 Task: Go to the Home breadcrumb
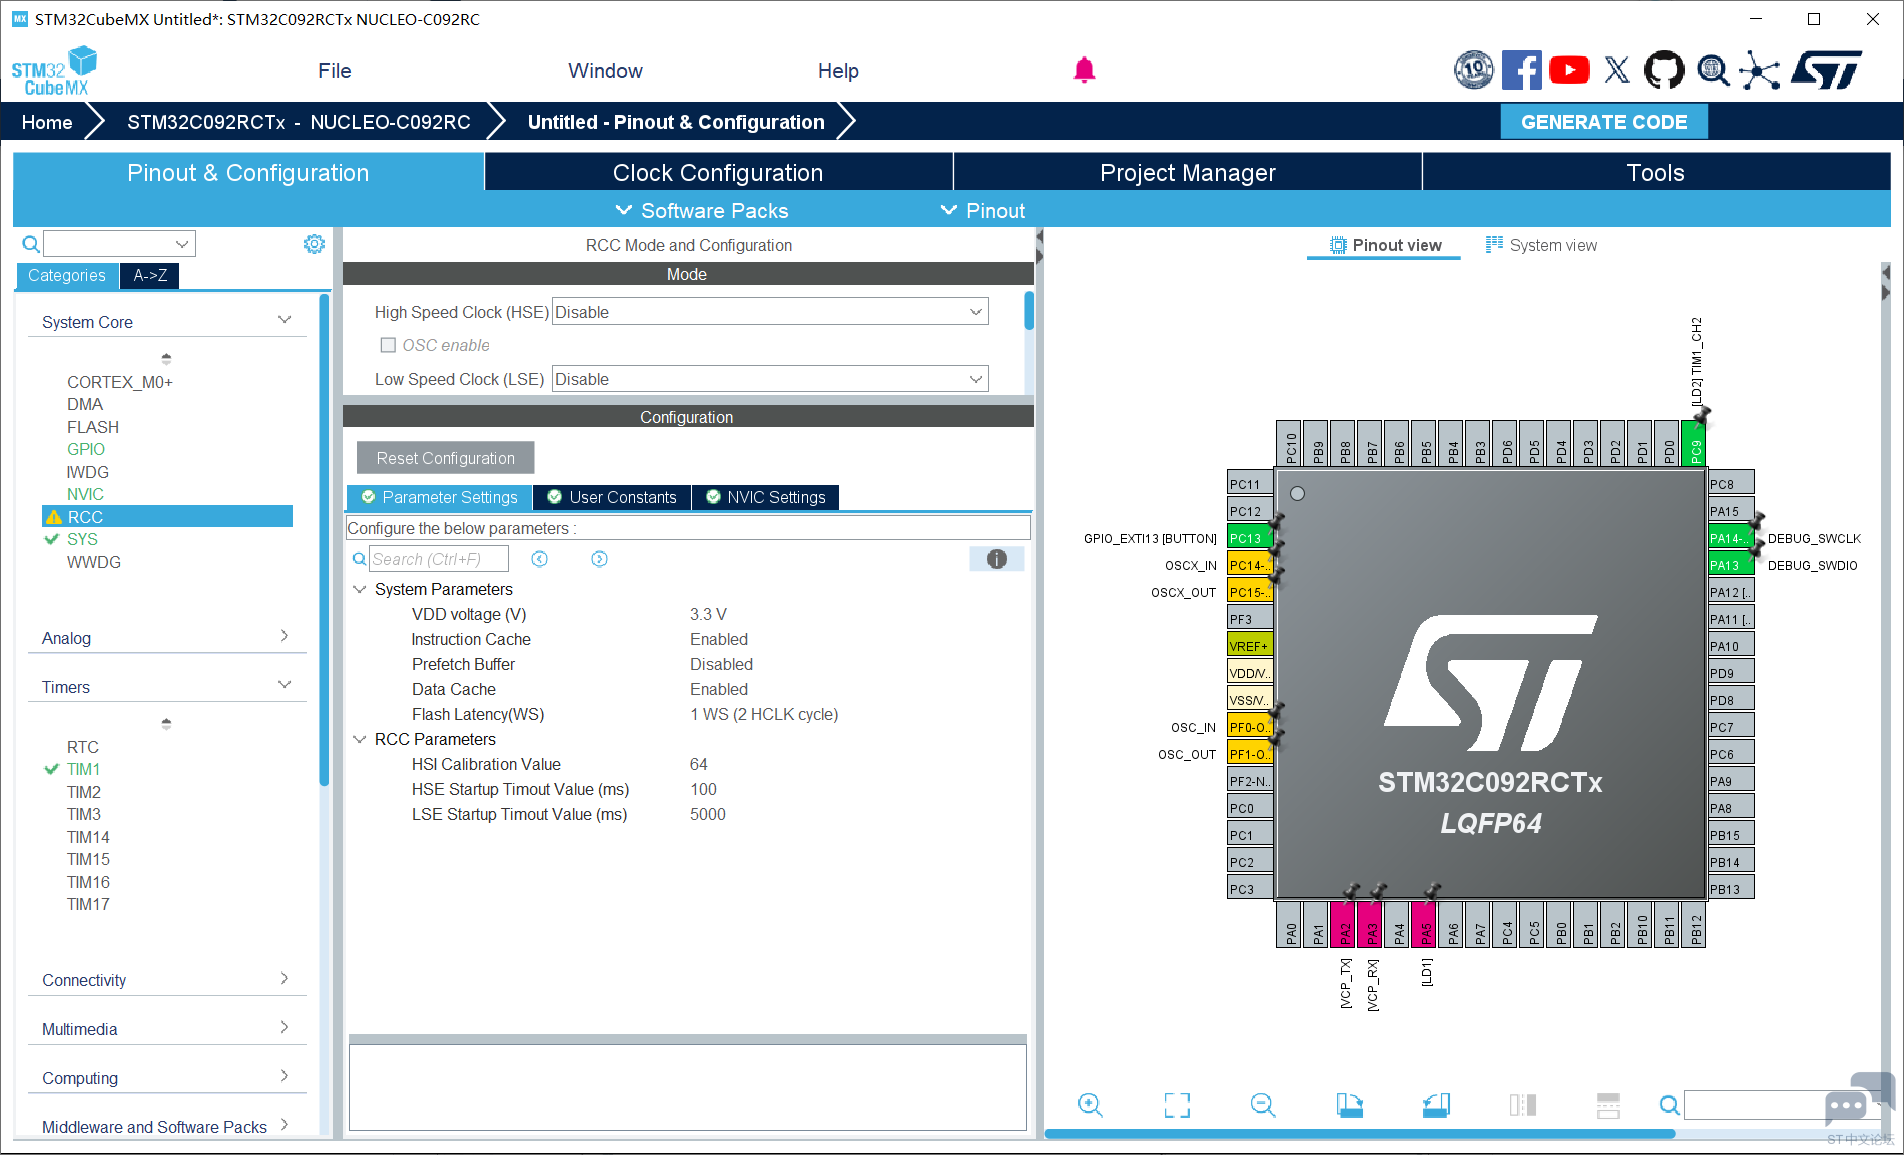[x=47, y=122]
